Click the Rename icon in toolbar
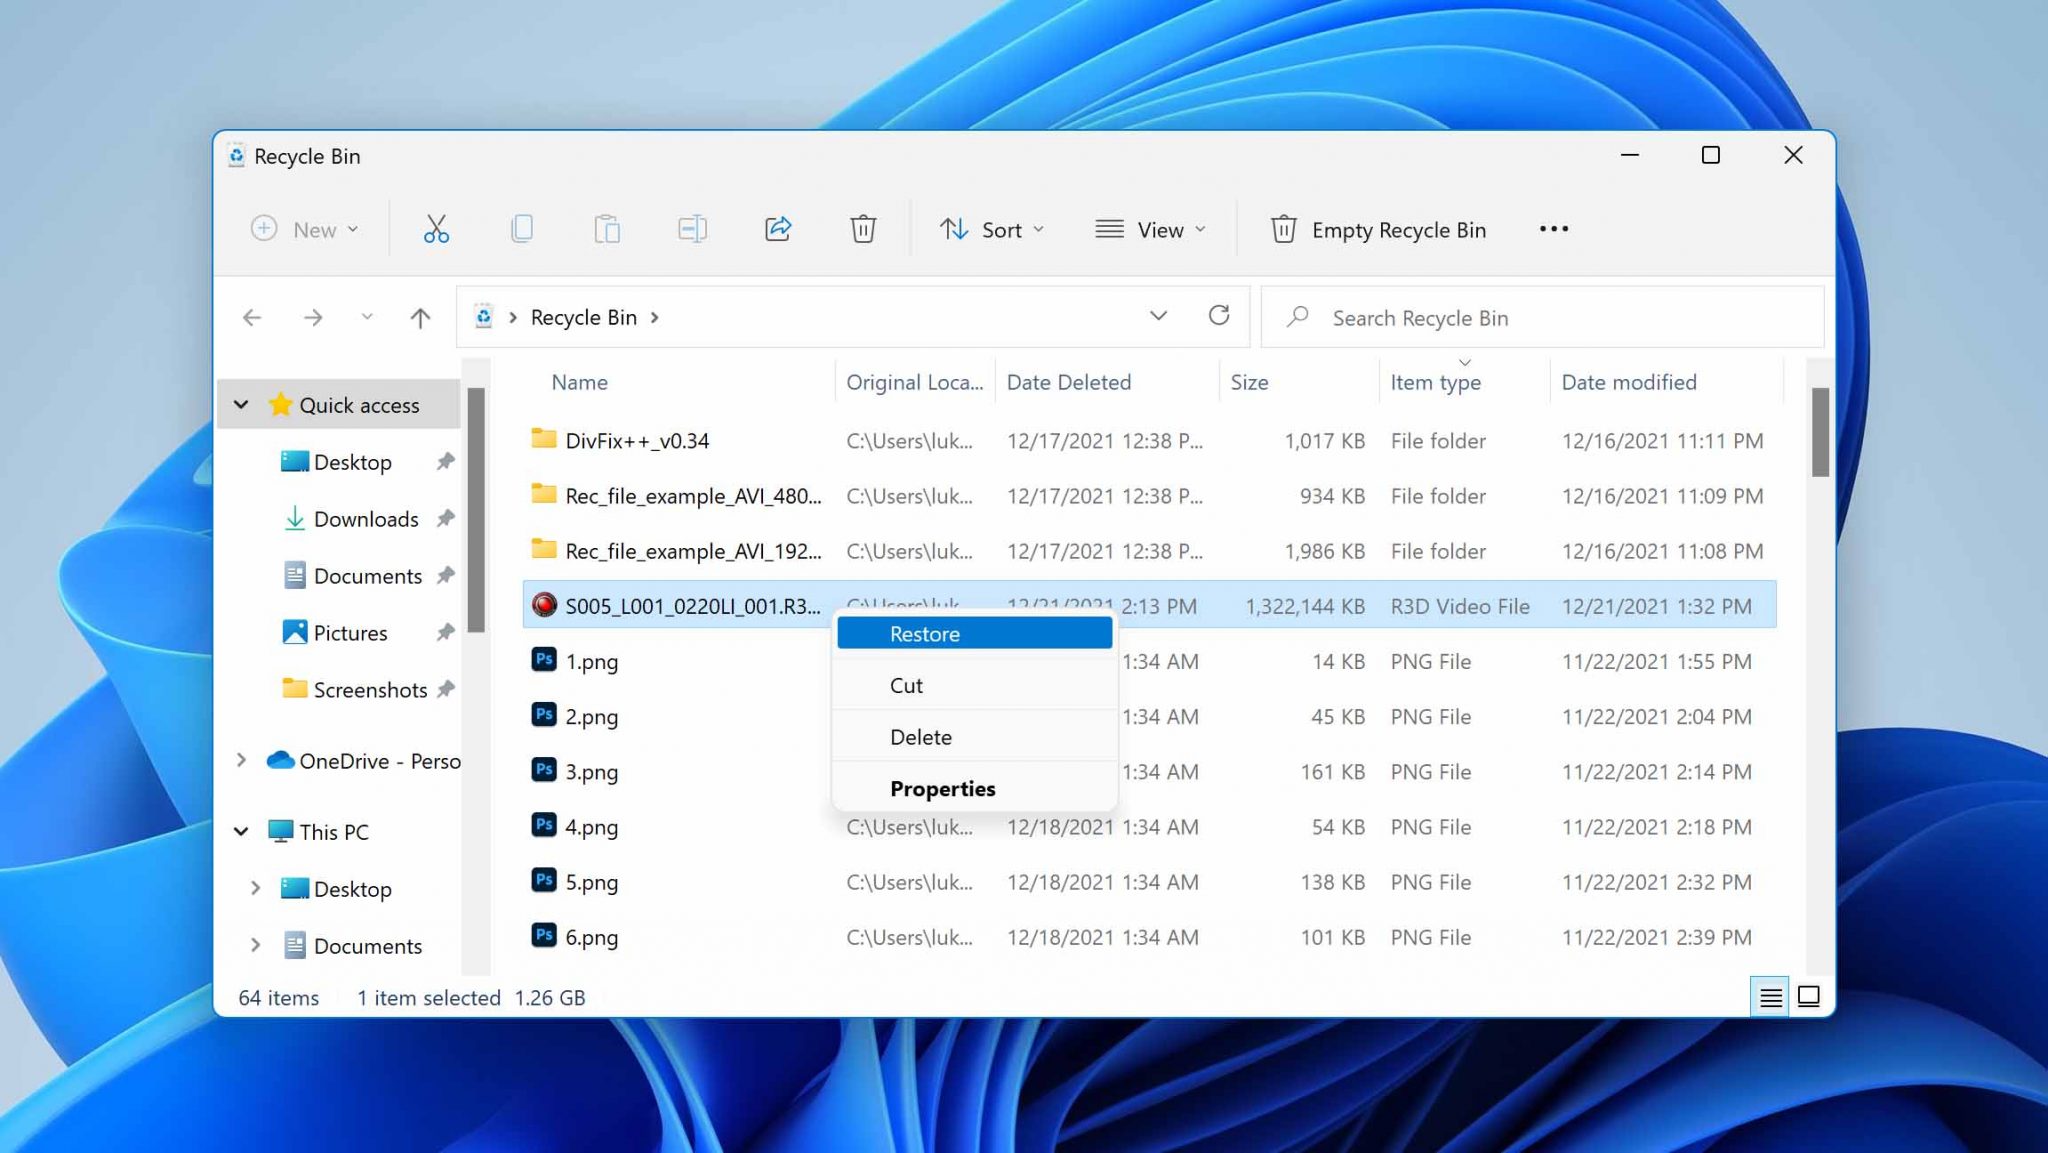 click(691, 229)
